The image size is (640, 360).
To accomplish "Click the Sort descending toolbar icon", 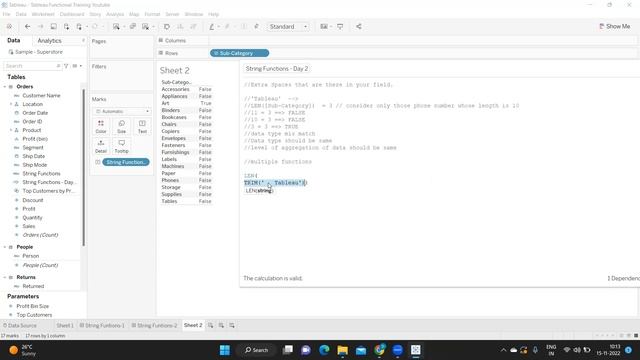I will click(x=193, y=27).
